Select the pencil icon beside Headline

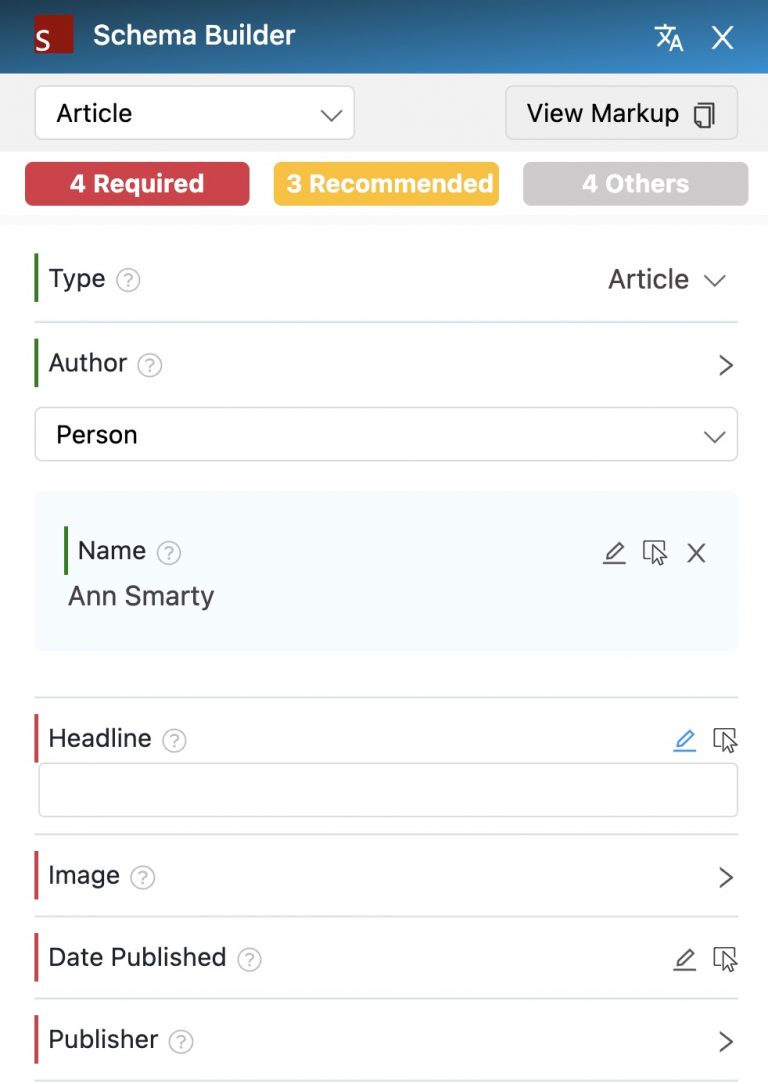[684, 740]
